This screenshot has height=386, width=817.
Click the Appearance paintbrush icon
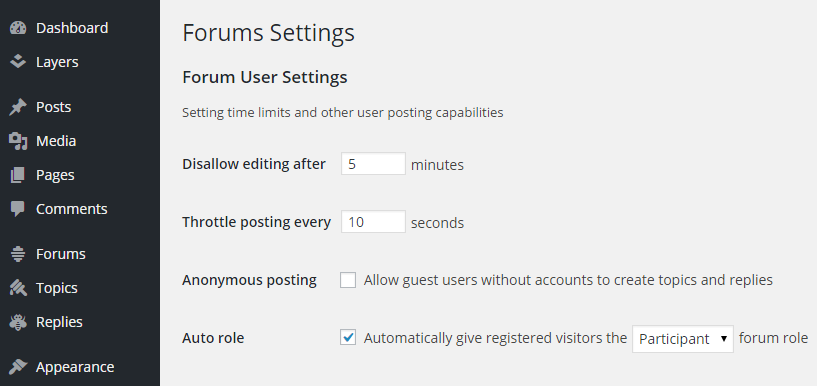(18, 367)
